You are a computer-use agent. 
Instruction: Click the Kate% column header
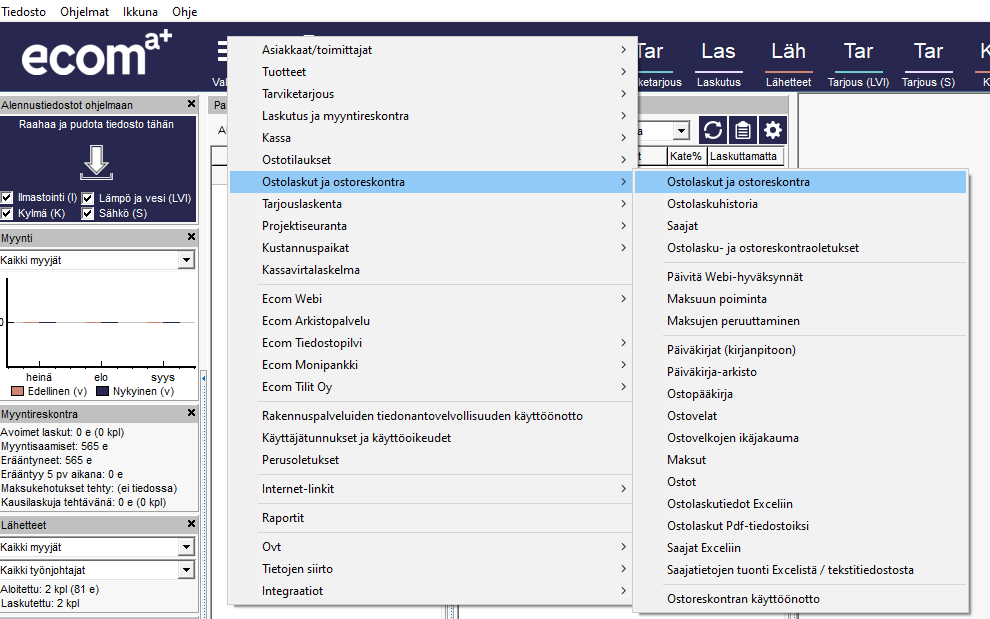(685, 156)
